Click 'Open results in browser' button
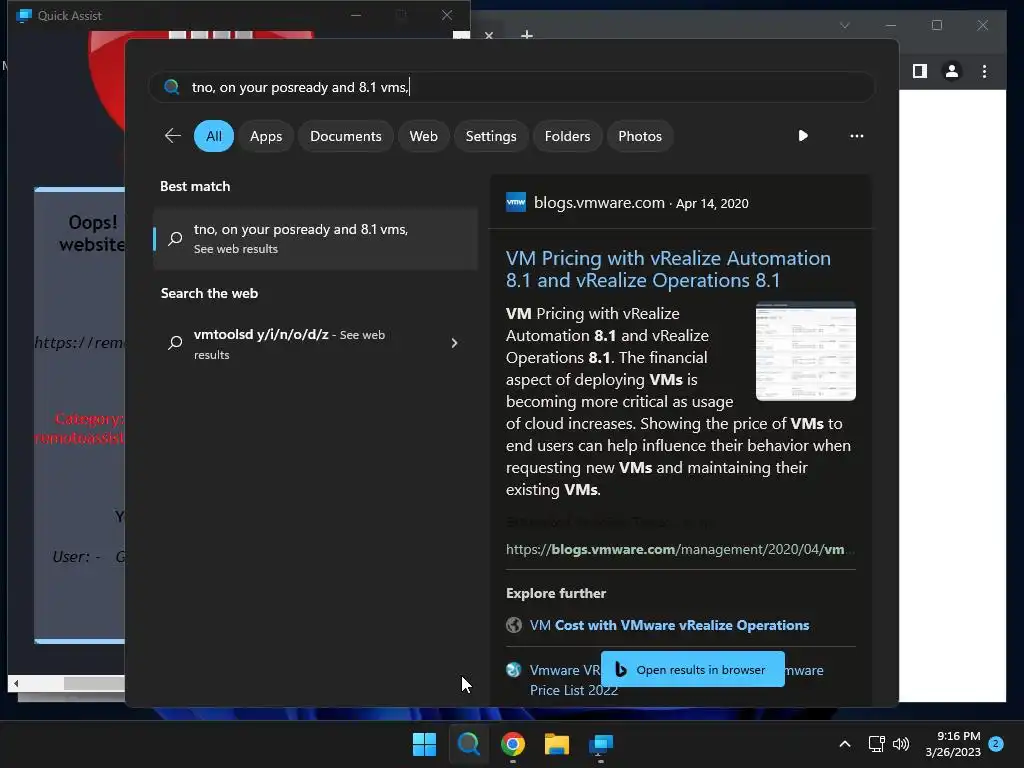The width and height of the screenshot is (1024, 768). click(693, 669)
